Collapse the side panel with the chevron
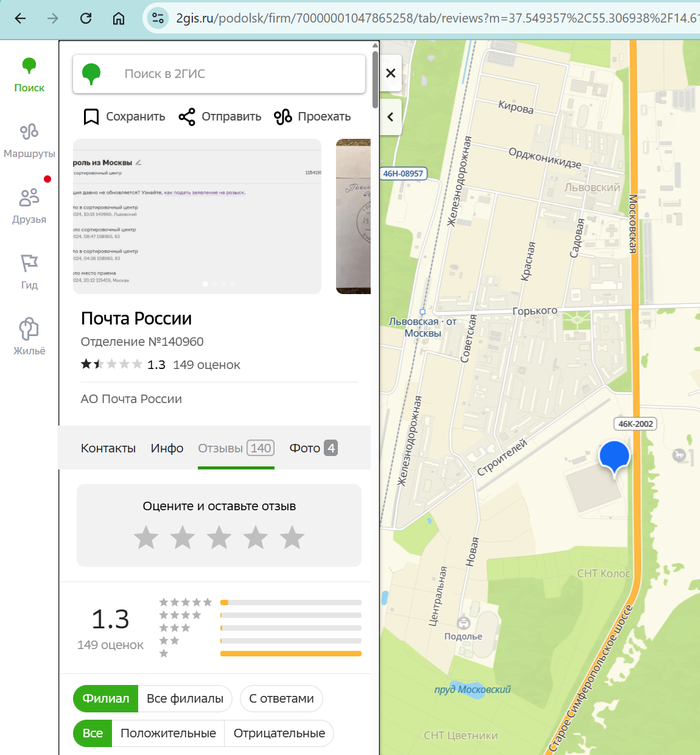 (x=390, y=117)
